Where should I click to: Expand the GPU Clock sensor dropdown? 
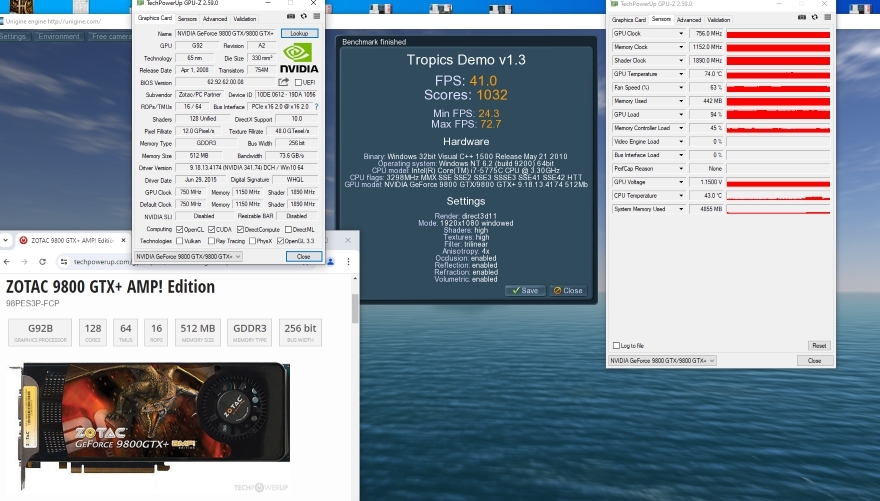tap(681, 34)
